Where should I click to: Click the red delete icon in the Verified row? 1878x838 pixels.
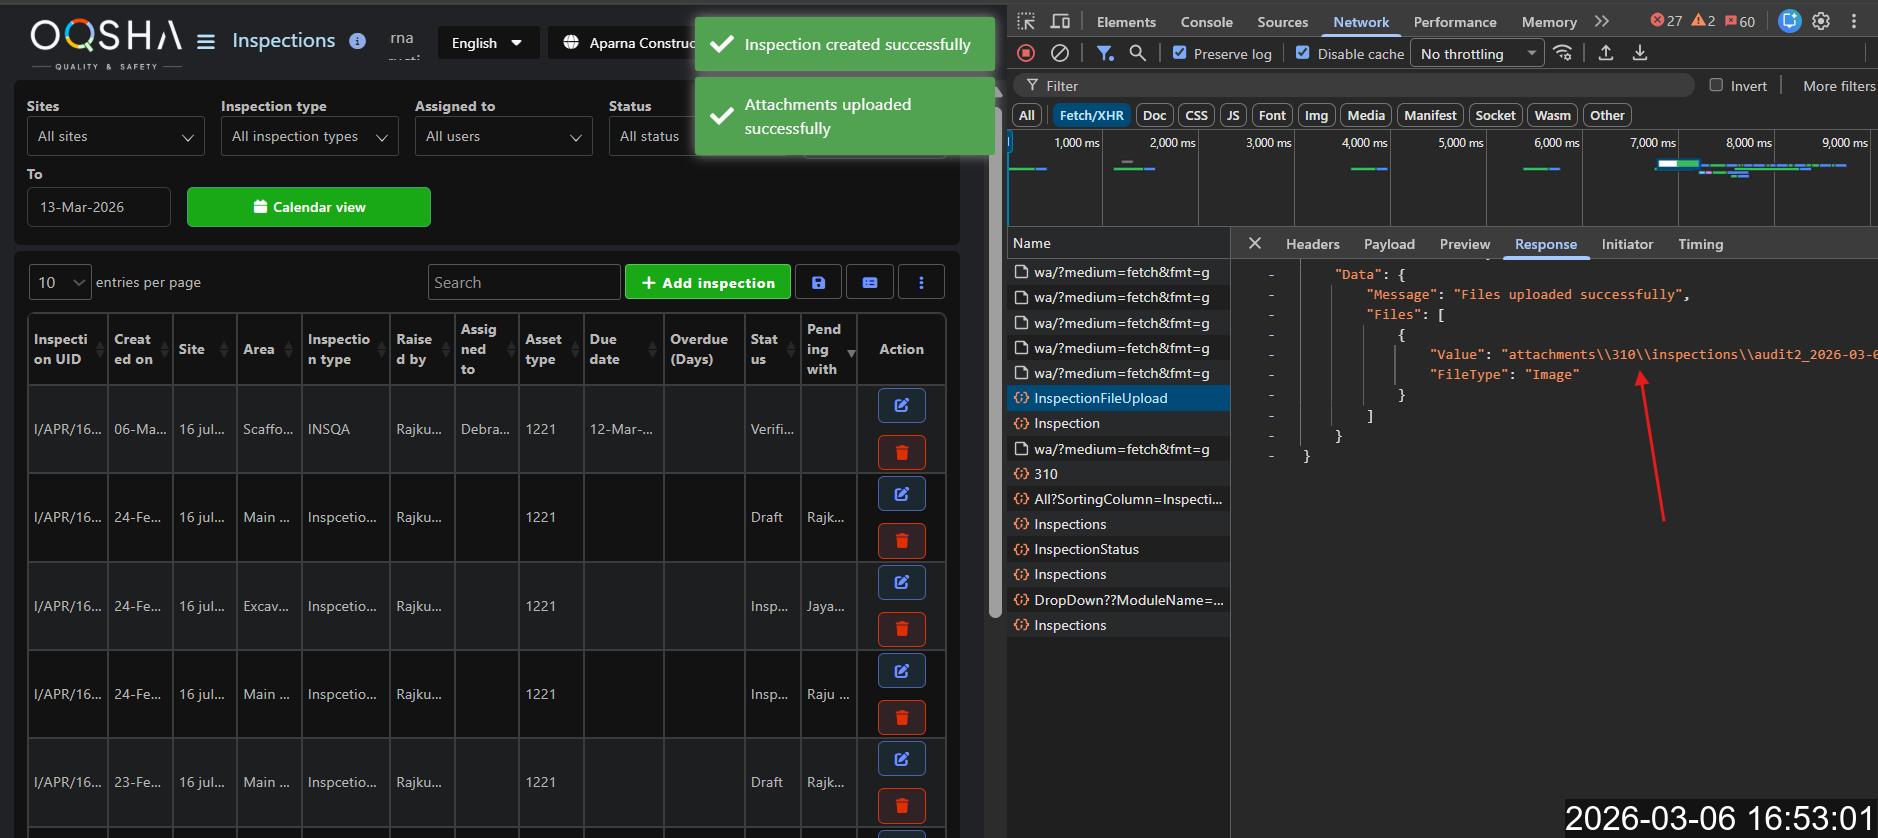901,453
